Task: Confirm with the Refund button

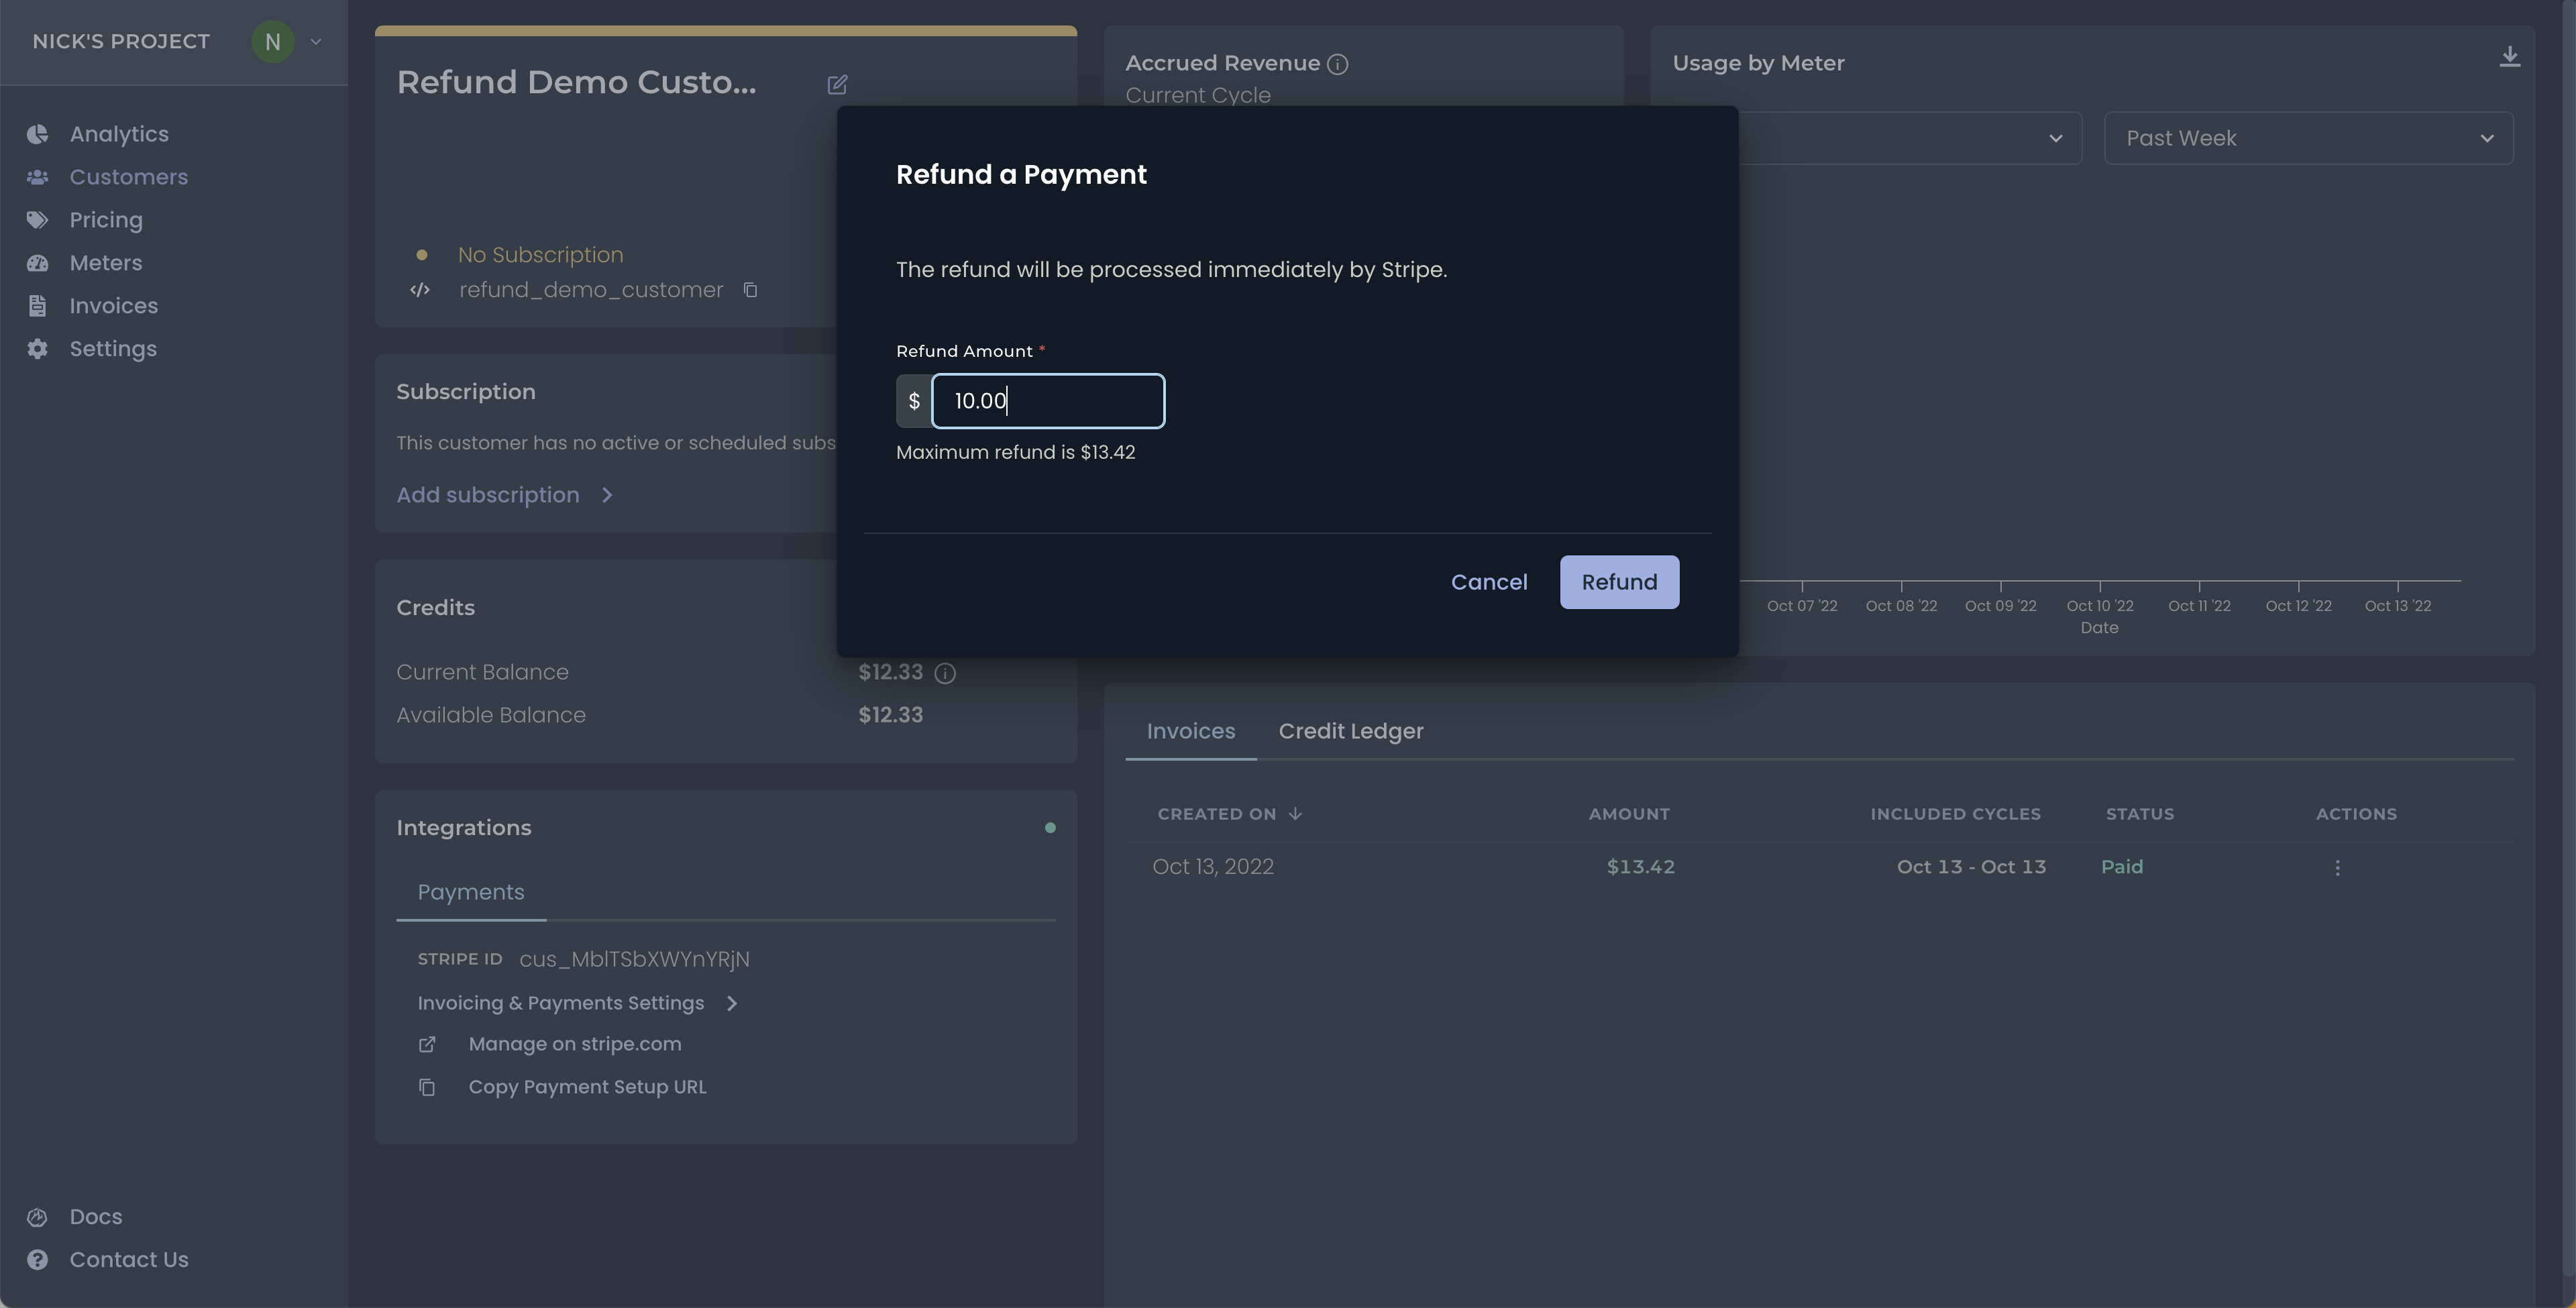Action: point(1618,582)
